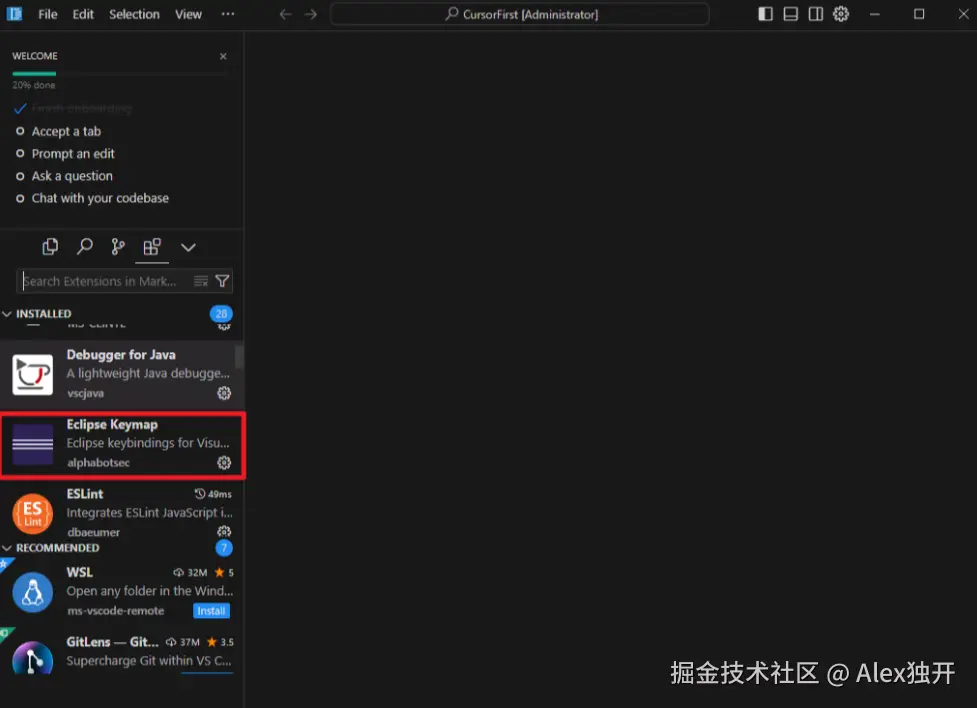Open gear menu for Debugger for Java
977x708 pixels.
pos(224,393)
